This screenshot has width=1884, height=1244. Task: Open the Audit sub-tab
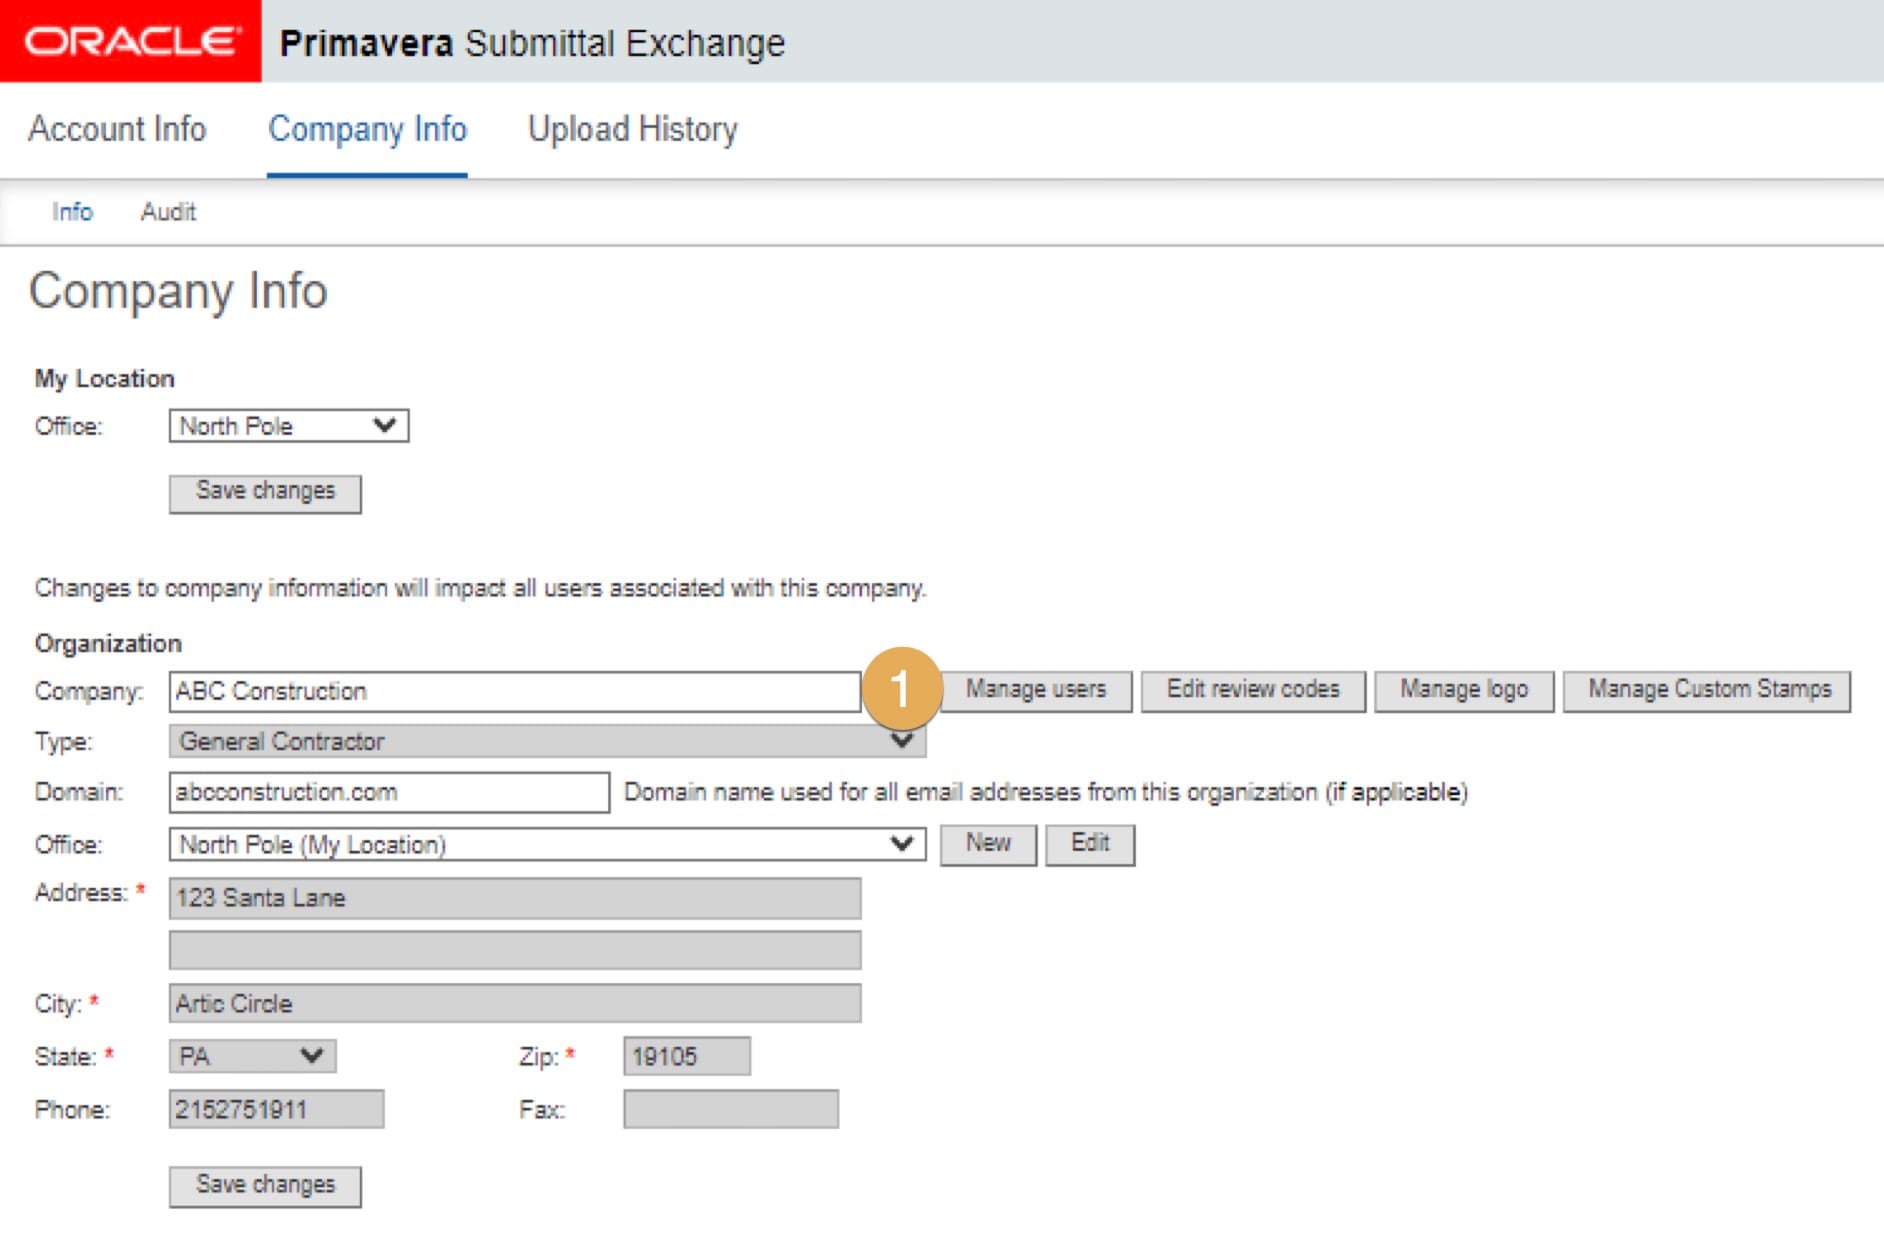click(168, 212)
